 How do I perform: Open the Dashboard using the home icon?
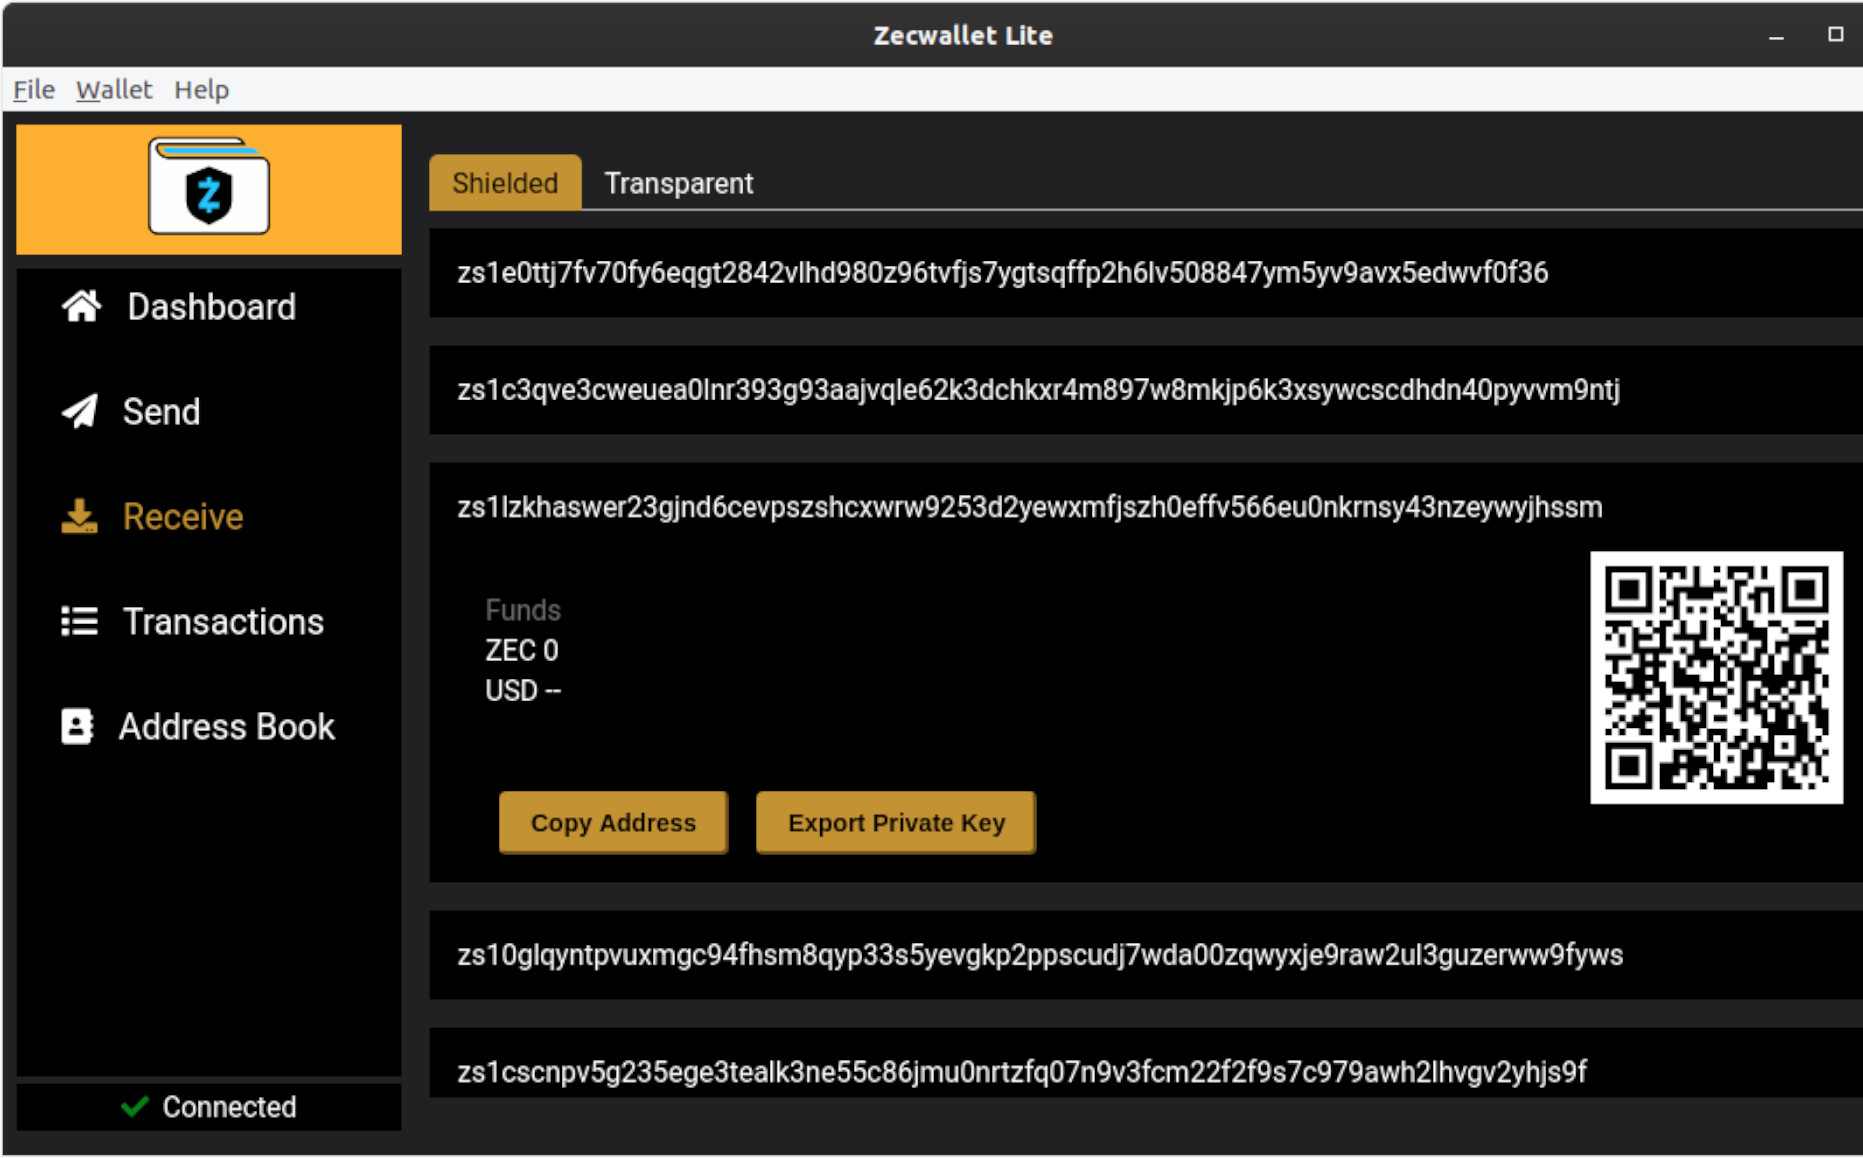tap(83, 307)
